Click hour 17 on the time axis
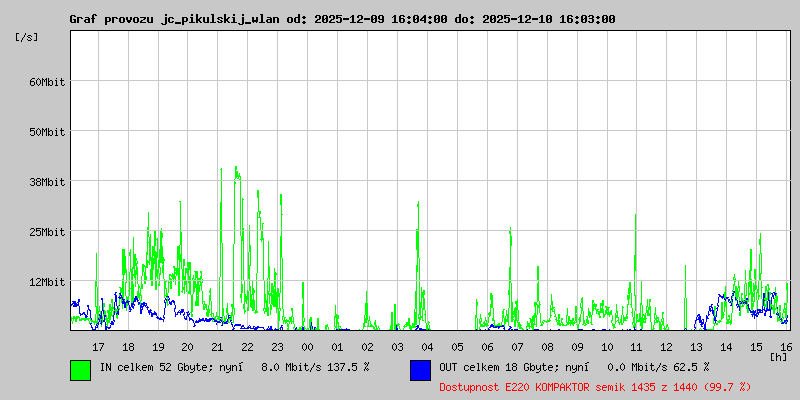The image size is (800, 400). 98,346
